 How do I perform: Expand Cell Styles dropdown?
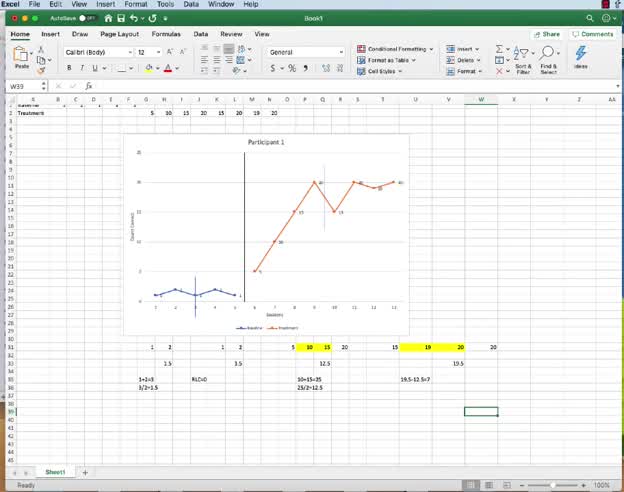tap(400, 71)
